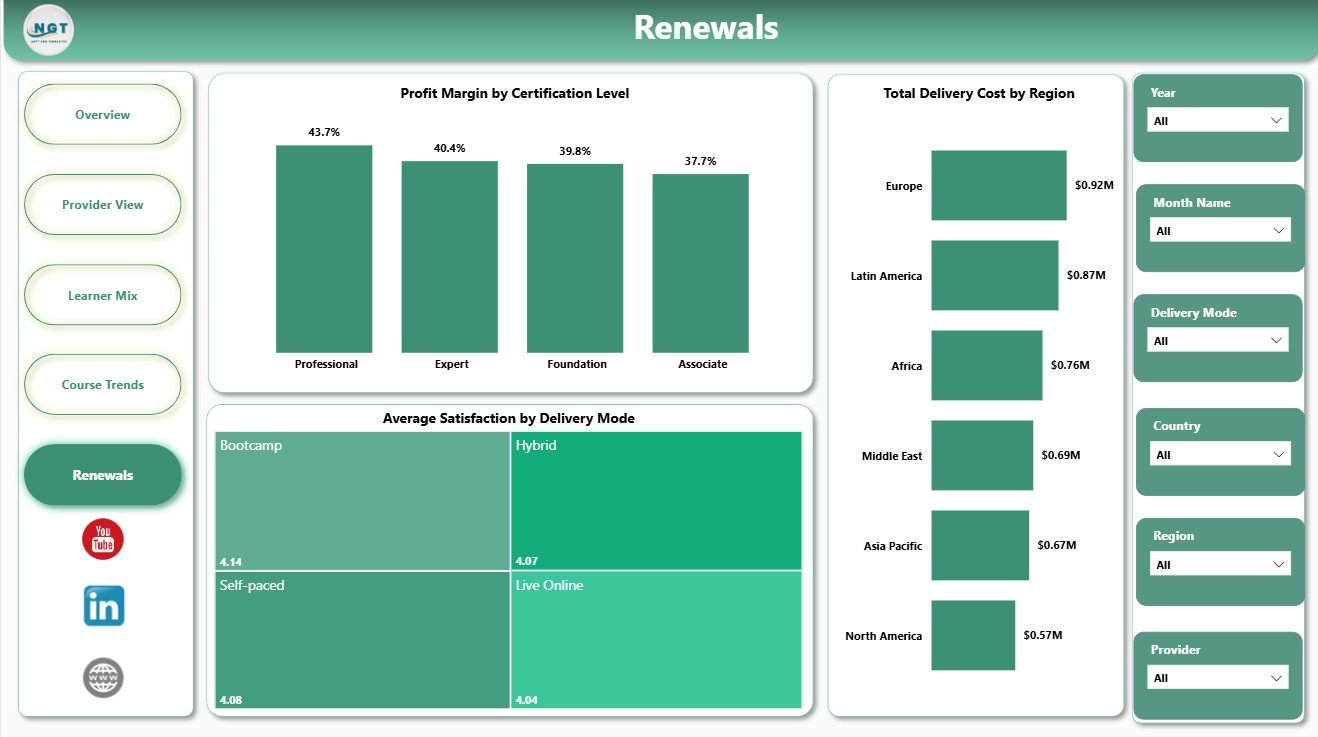Open the LinkedIn icon link

point(104,606)
